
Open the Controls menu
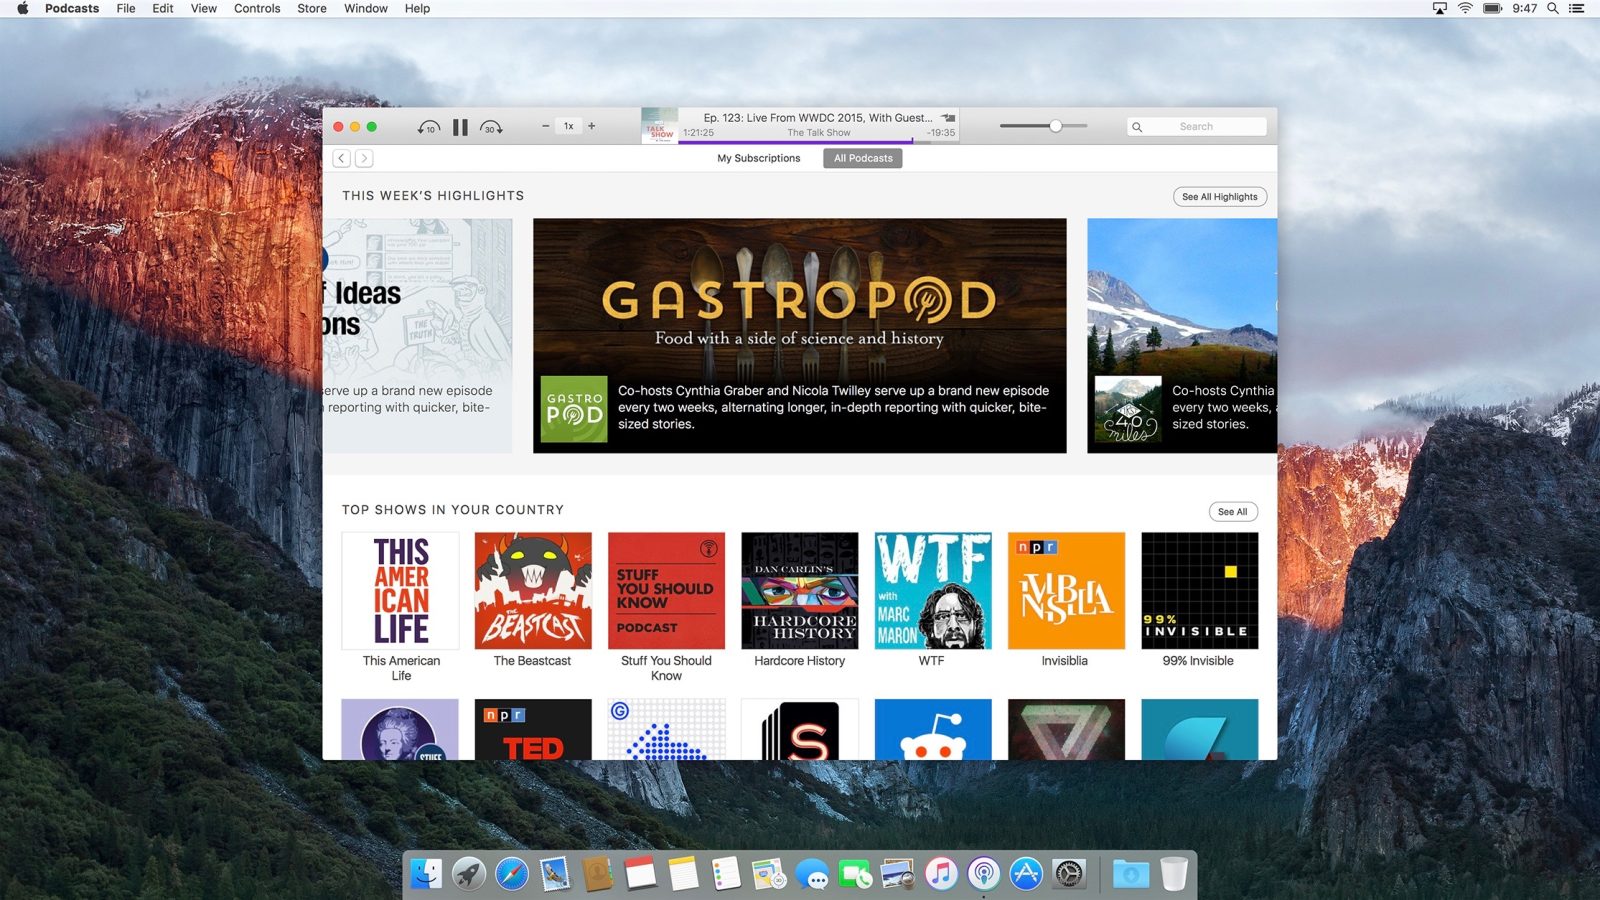tap(257, 8)
